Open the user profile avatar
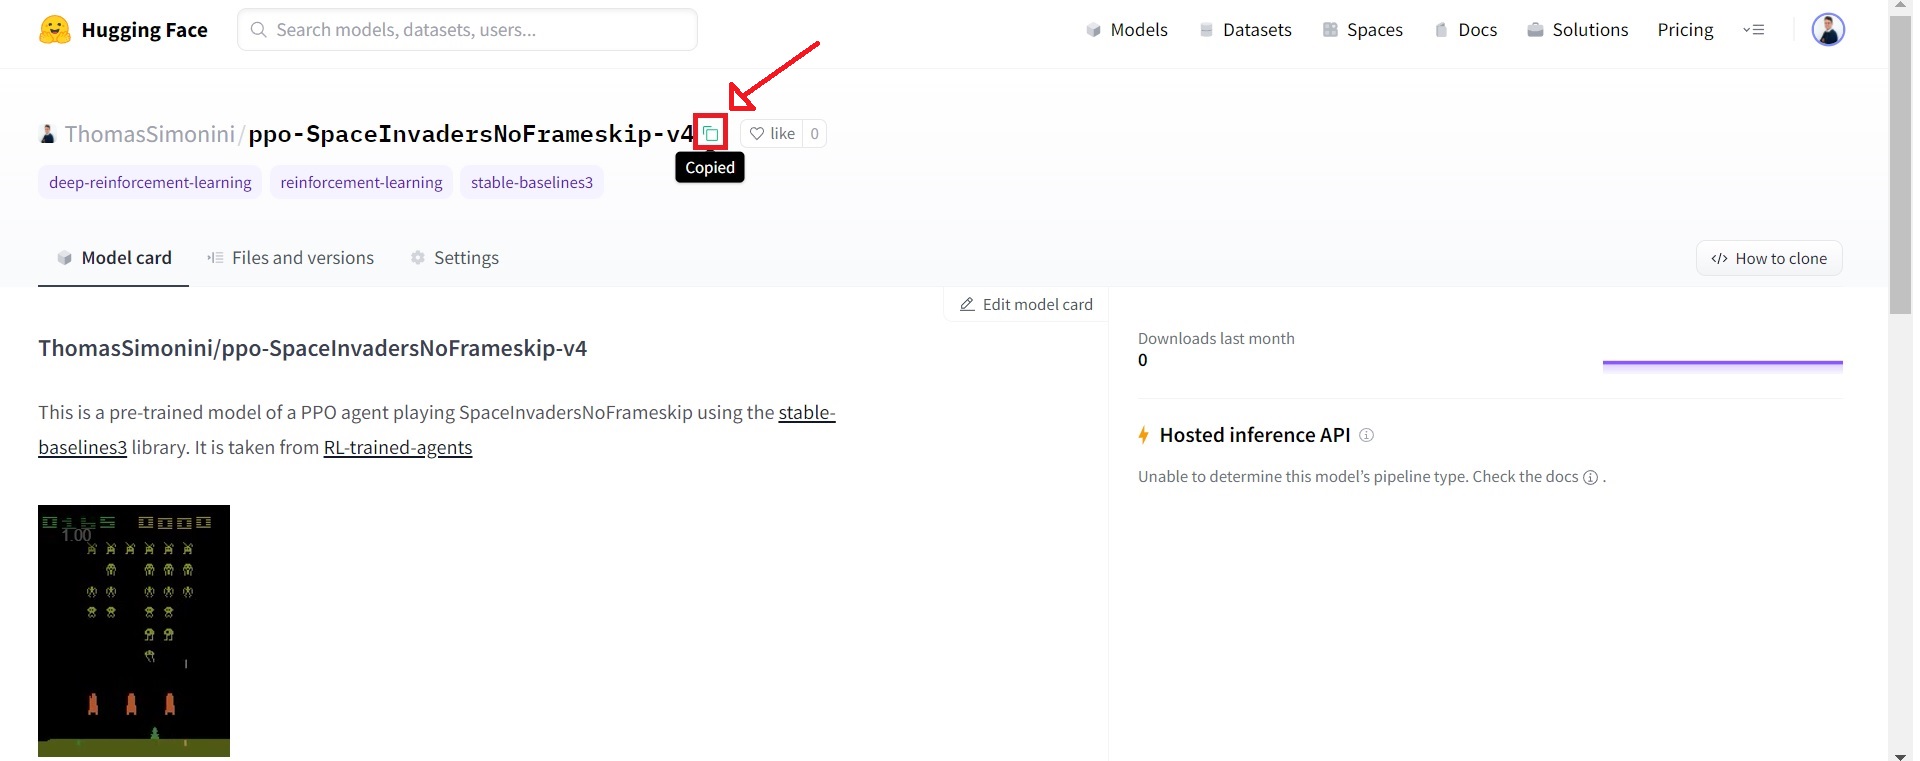The width and height of the screenshot is (1920, 761). [1827, 30]
